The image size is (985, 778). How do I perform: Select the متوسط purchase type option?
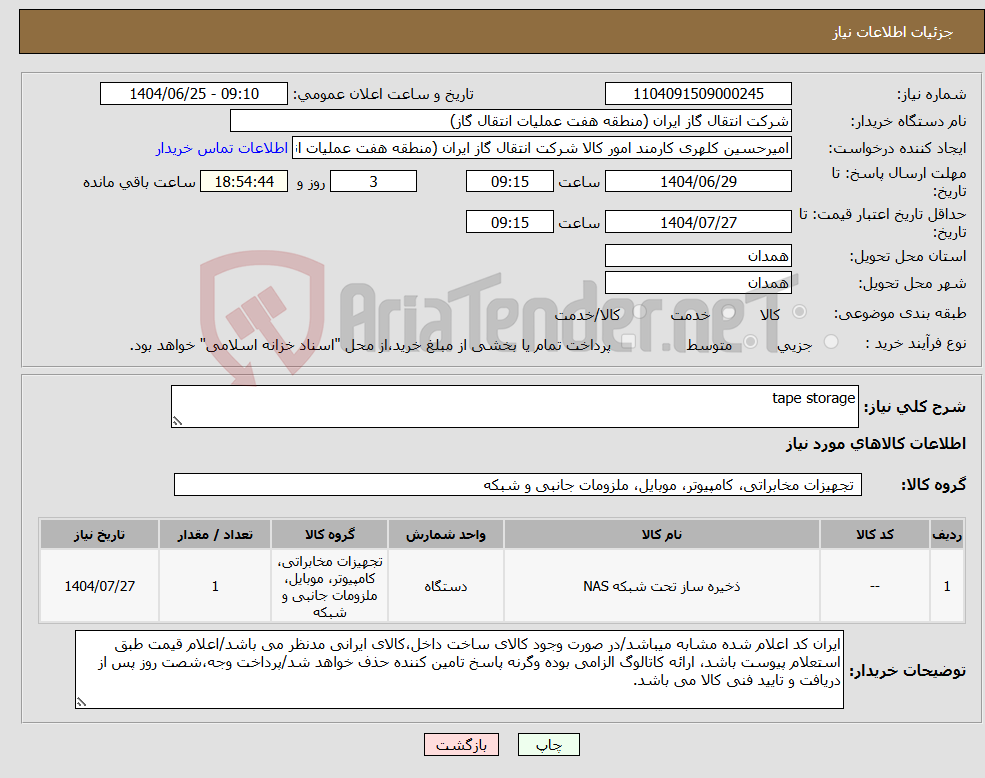point(750,342)
